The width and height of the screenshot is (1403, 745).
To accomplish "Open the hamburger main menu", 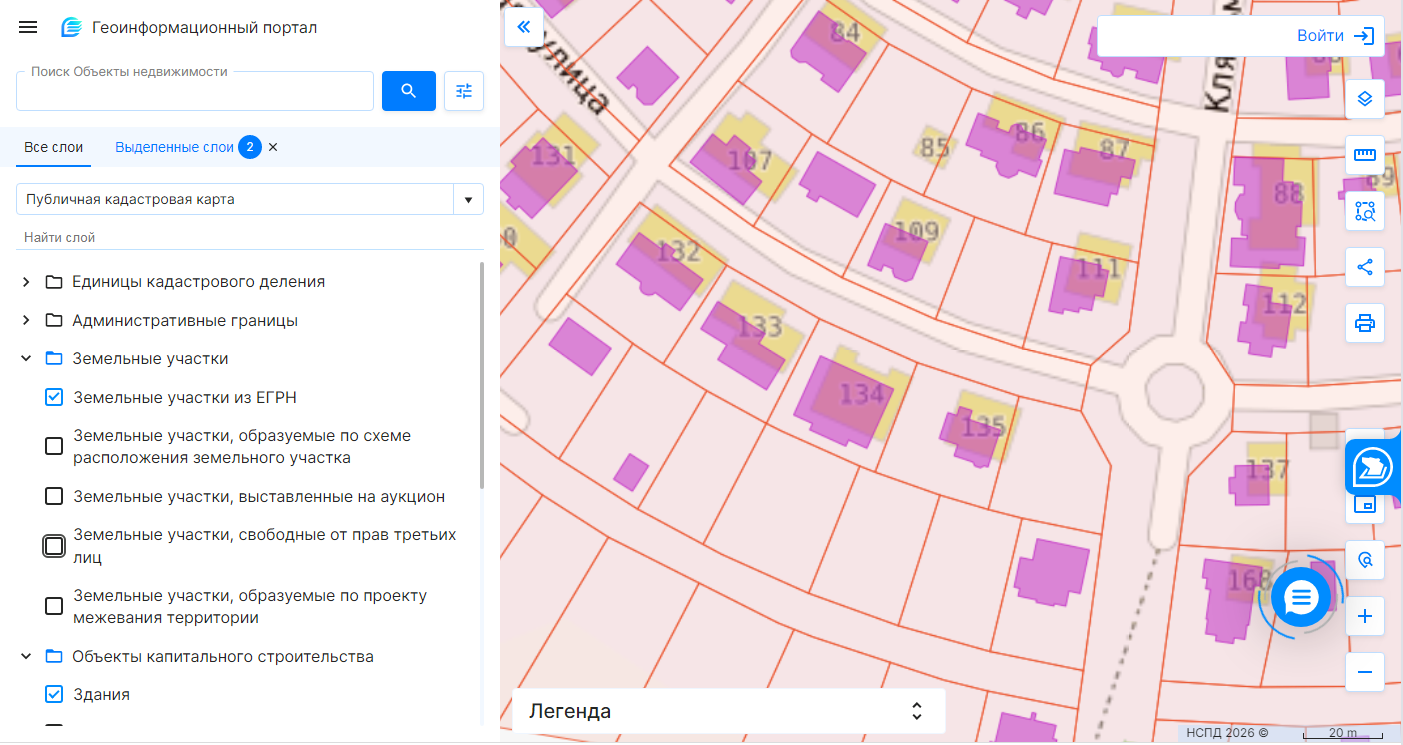I will tap(28, 28).
